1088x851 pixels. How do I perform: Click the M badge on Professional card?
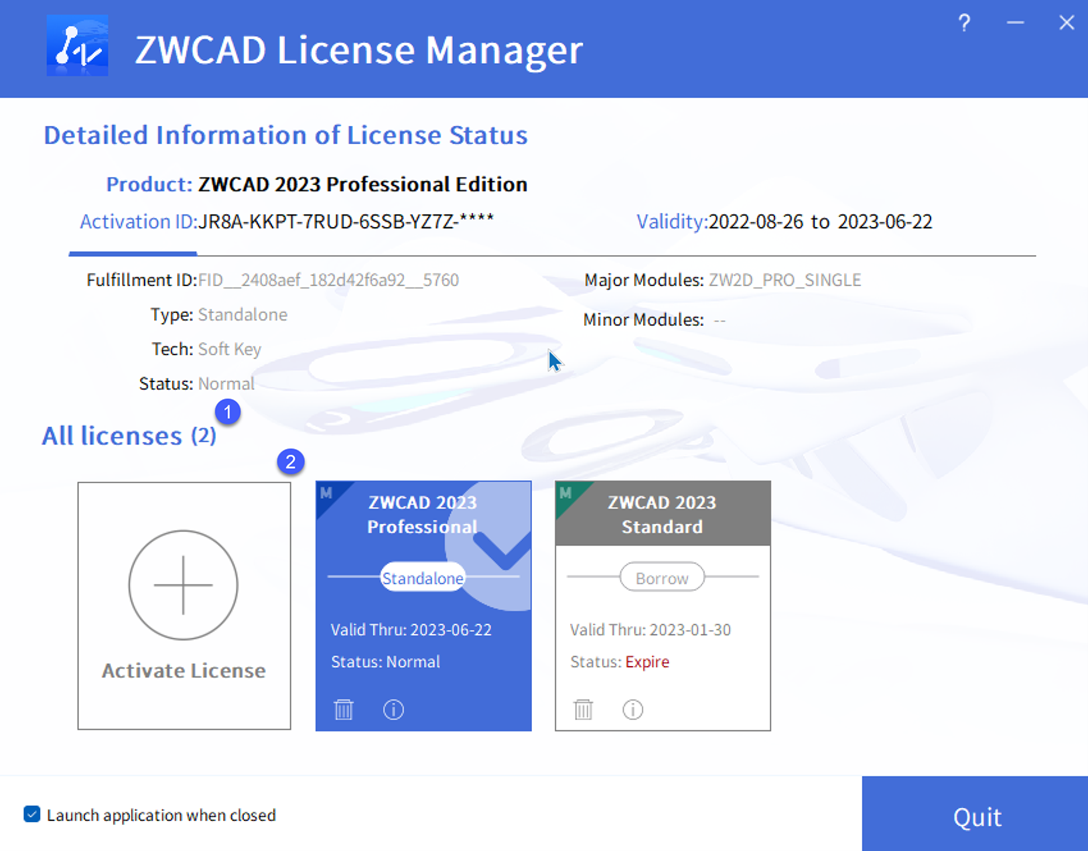pyautogui.click(x=326, y=493)
